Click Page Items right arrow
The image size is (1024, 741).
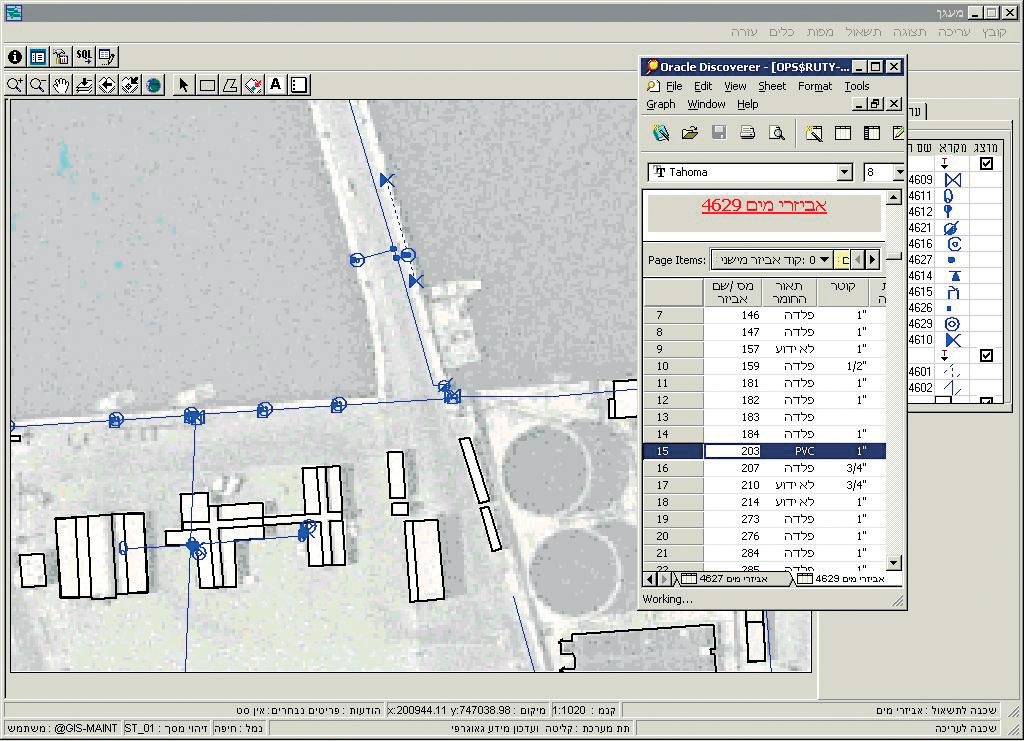coord(872,260)
